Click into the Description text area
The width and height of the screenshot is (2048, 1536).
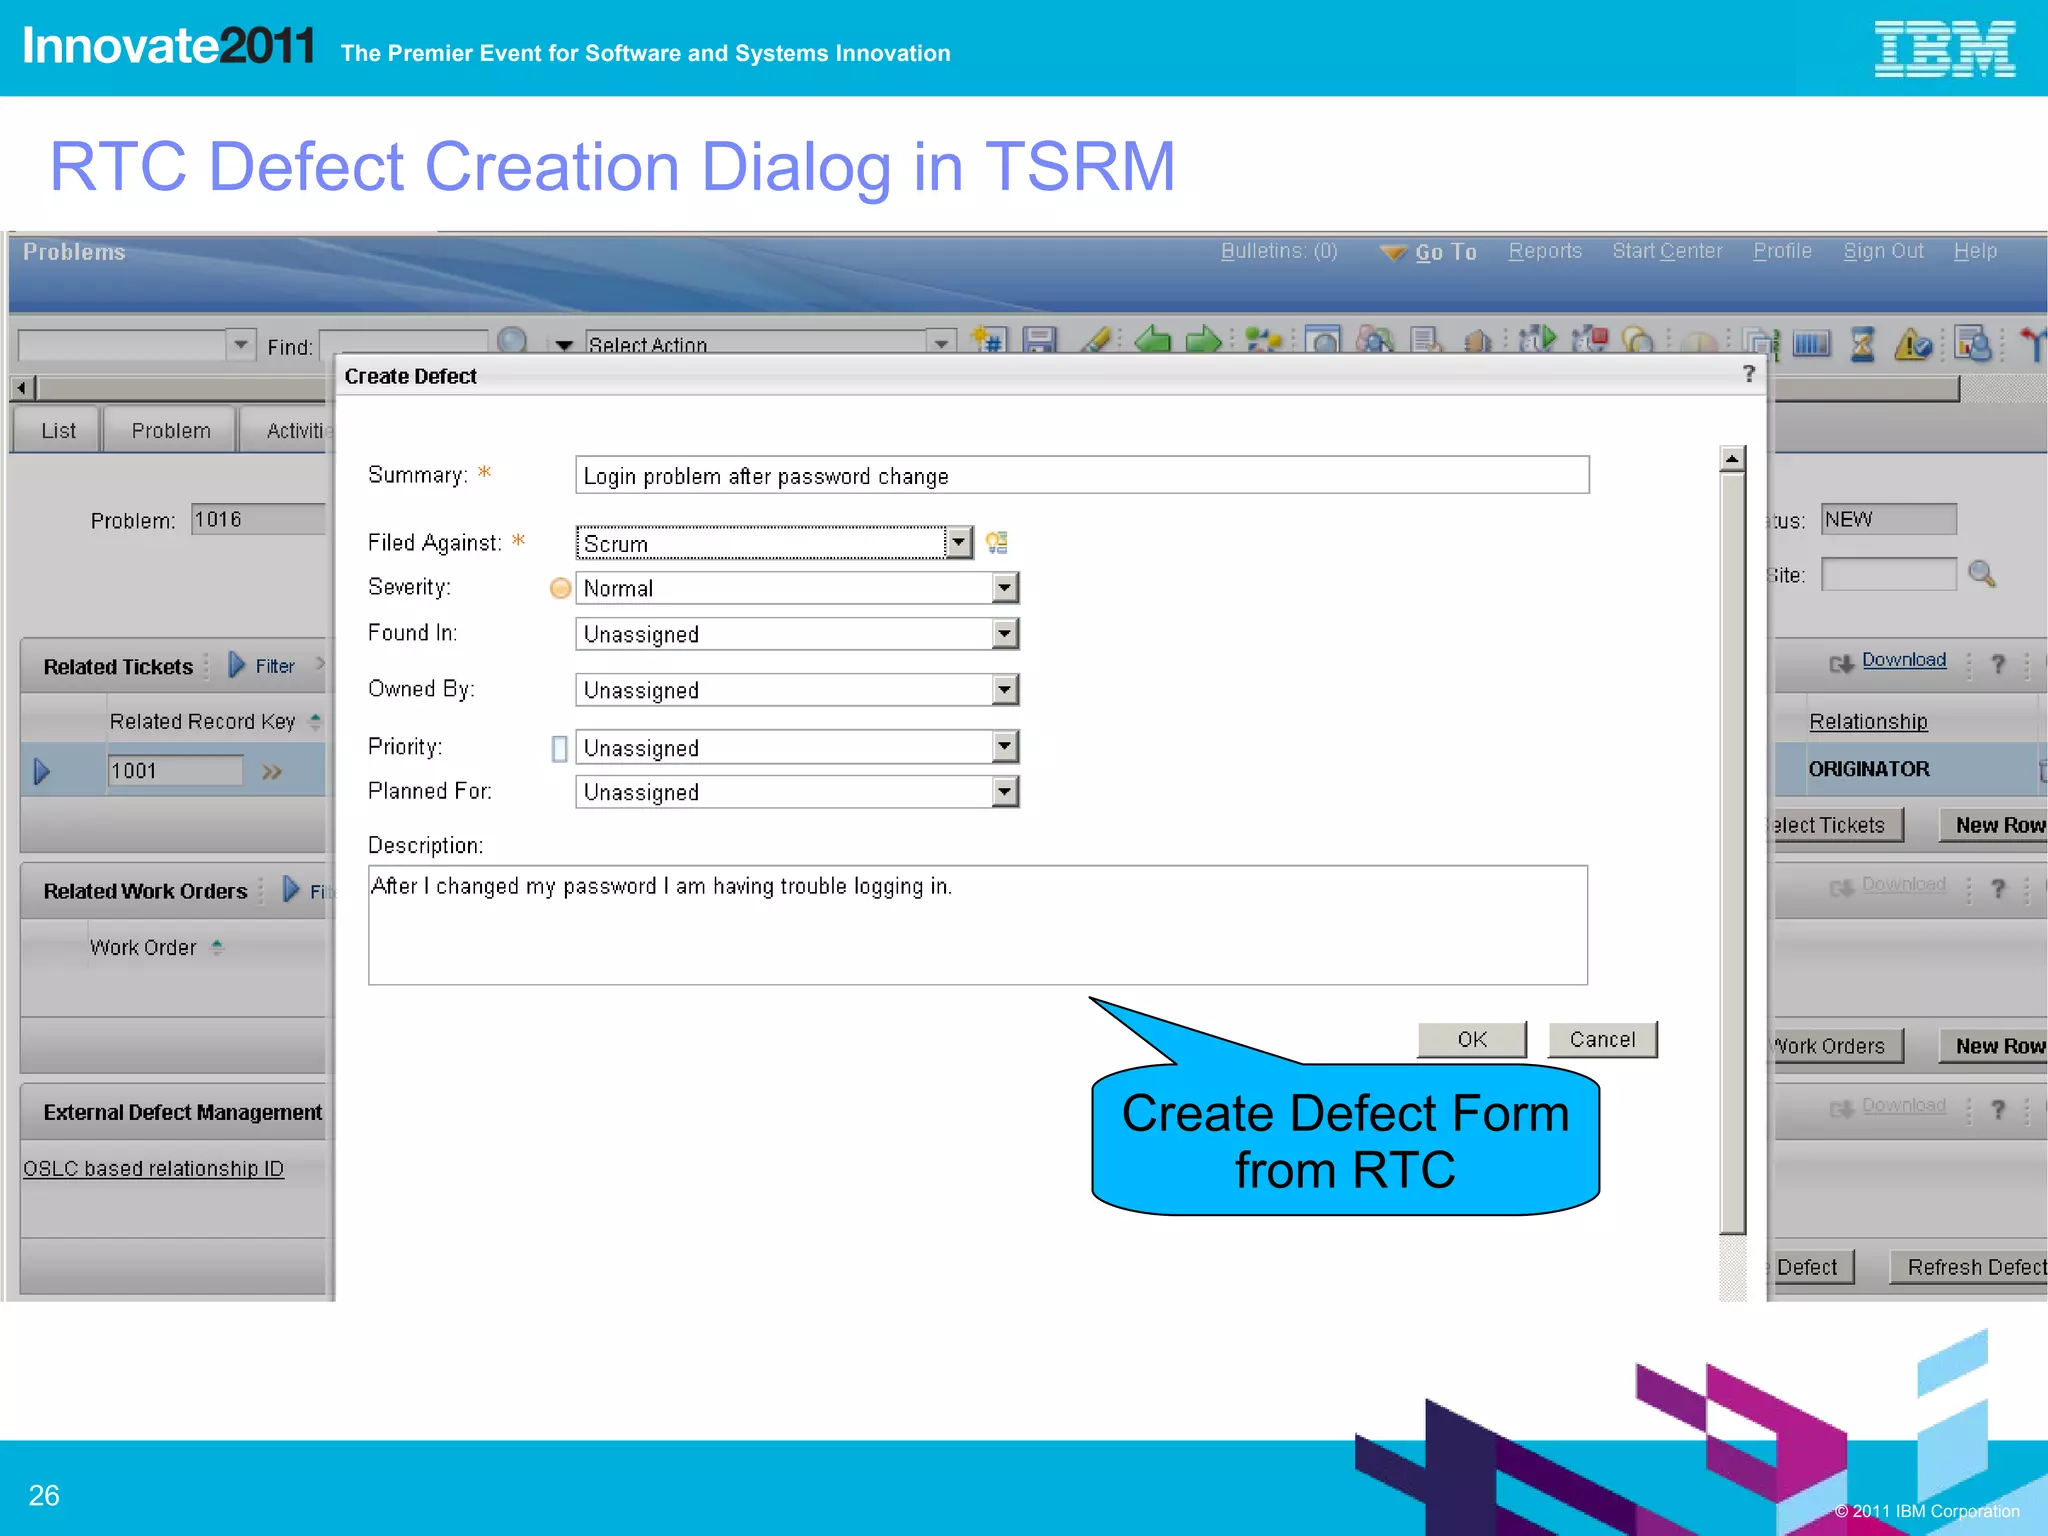(x=978, y=925)
